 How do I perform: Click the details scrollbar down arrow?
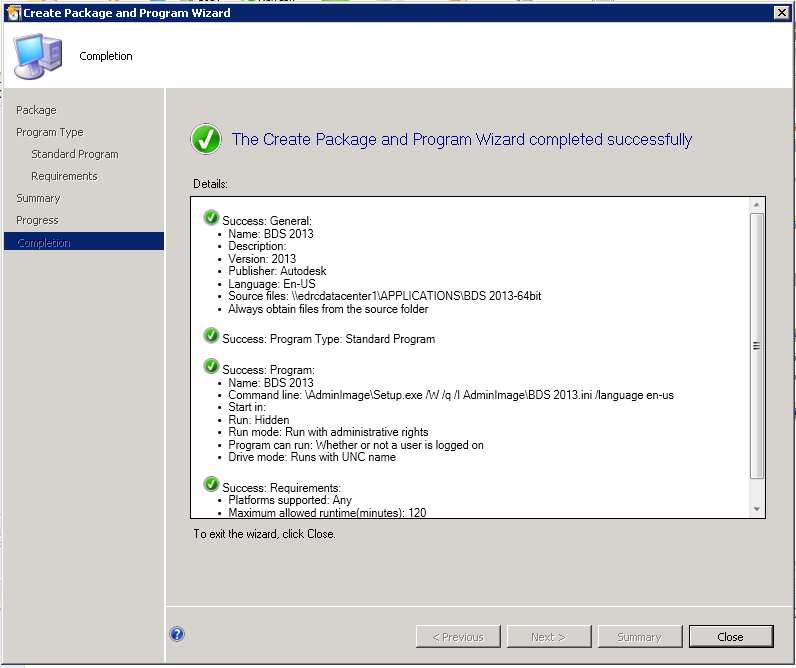[756, 509]
